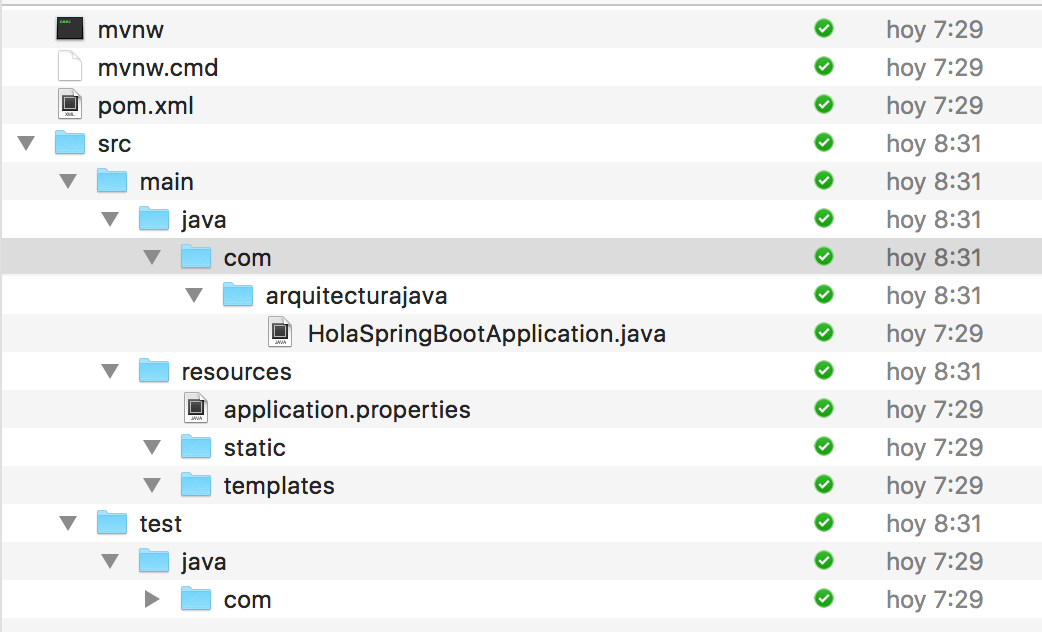Click the green checkmark next to application.properties

[823, 409]
